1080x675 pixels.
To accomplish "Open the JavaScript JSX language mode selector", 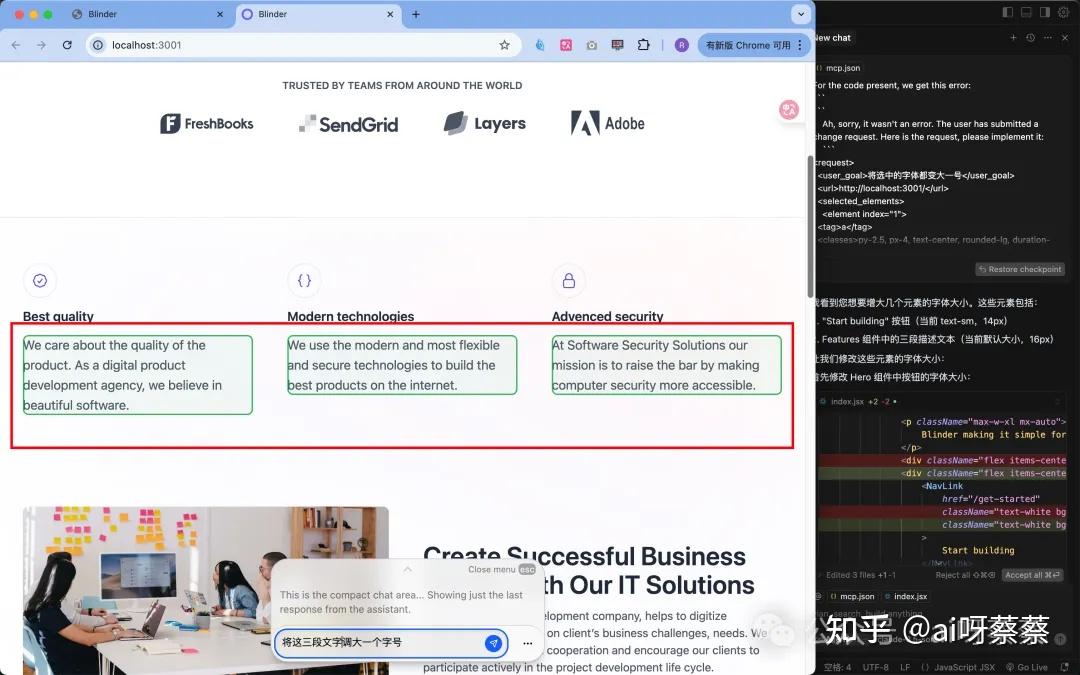I will [x=965, y=666].
